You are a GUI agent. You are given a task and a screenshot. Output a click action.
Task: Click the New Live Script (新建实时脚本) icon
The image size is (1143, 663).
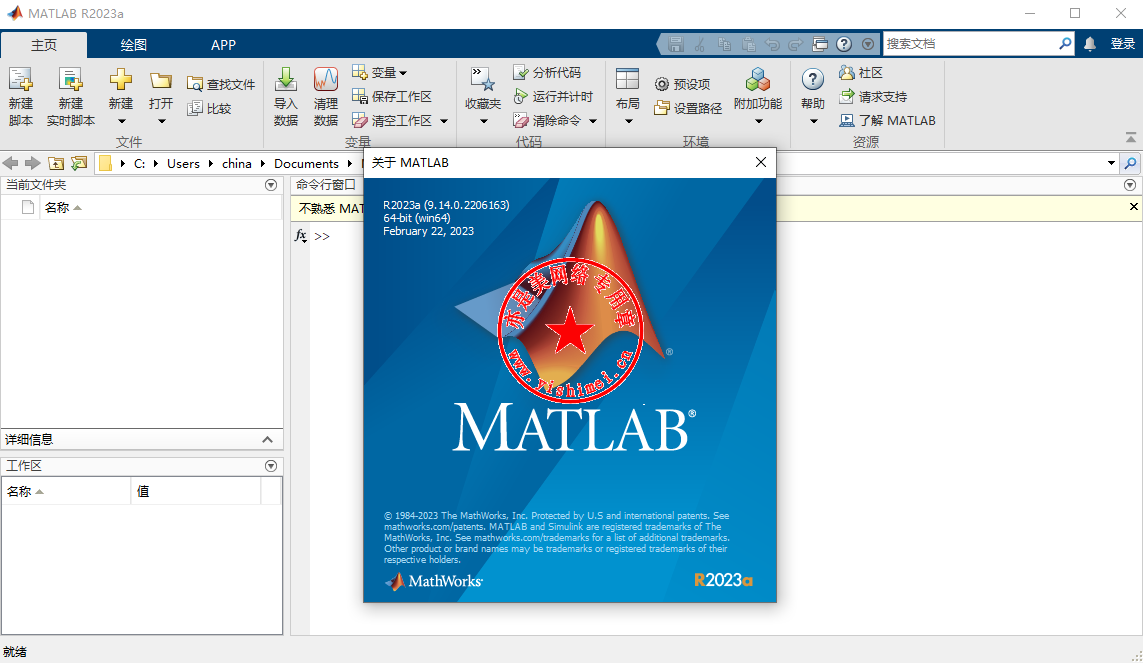(x=71, y=79)
